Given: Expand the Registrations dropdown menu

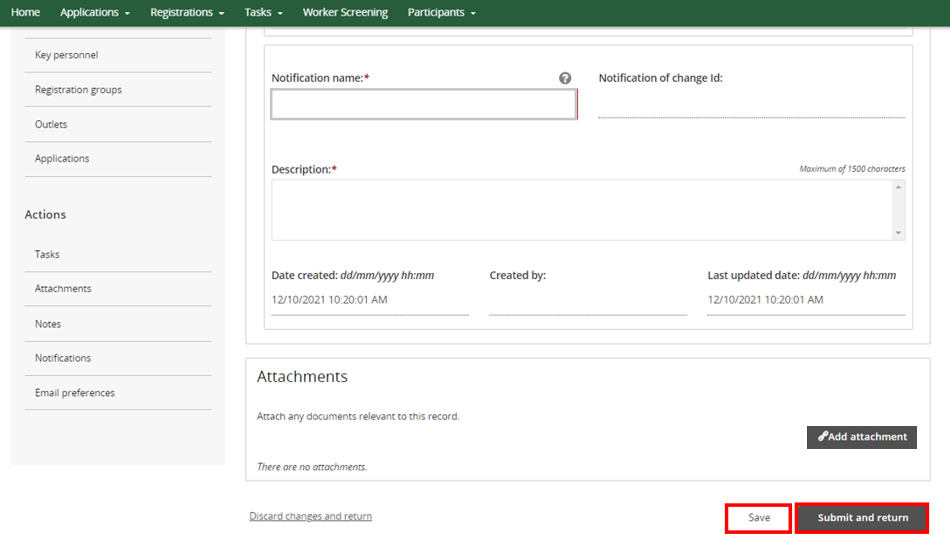Looking at the screenshot, I should pos(186,13).
